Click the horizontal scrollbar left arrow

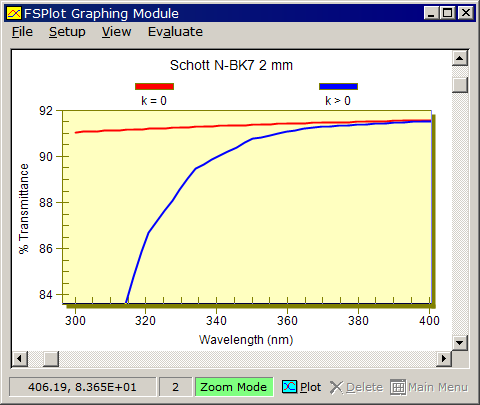(x=20, y=359)
